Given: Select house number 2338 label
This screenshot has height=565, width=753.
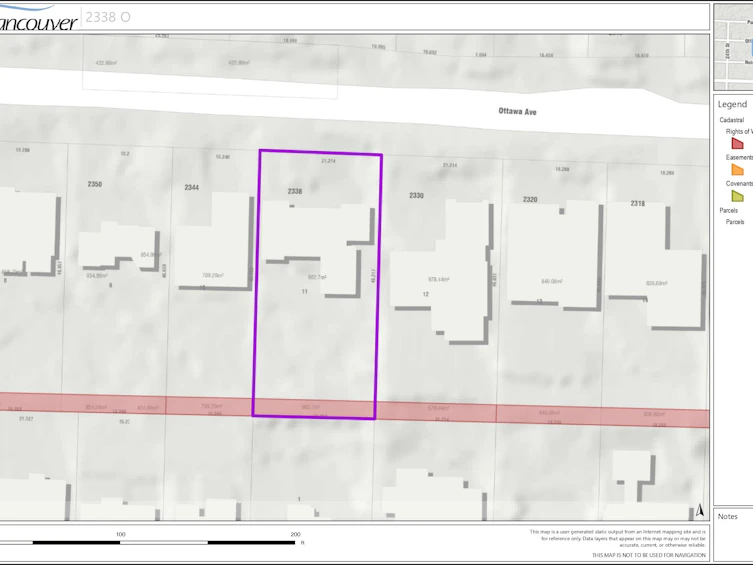Looking at the screenshot, I should click(295, 191).
